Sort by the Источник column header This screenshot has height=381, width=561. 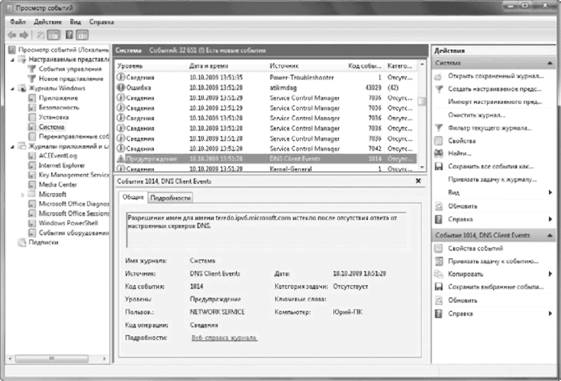[x=284, y=66]
